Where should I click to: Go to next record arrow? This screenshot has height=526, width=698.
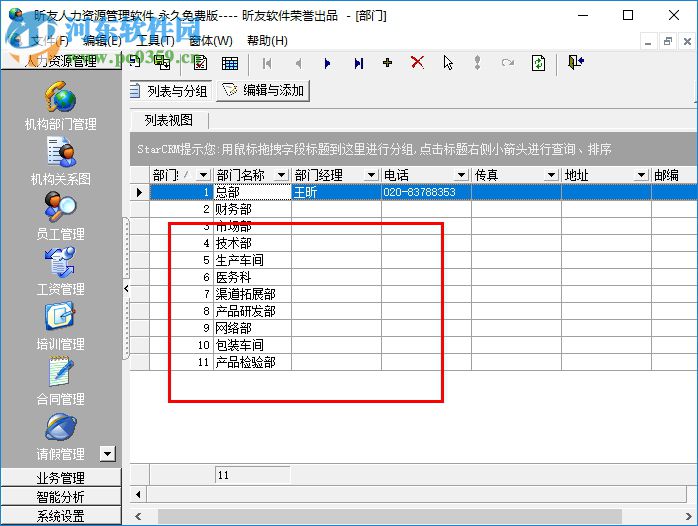point(328,63)
